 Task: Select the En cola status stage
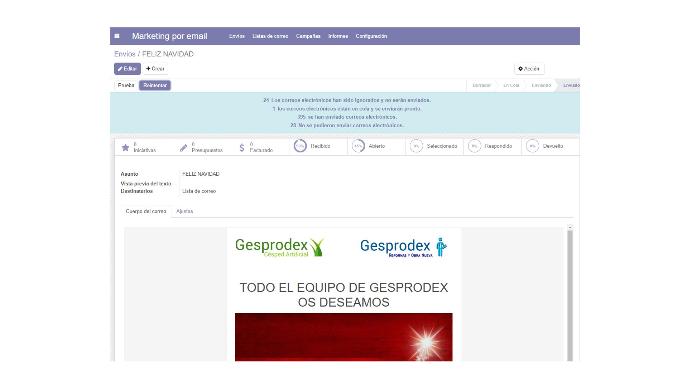click(511, 85)
